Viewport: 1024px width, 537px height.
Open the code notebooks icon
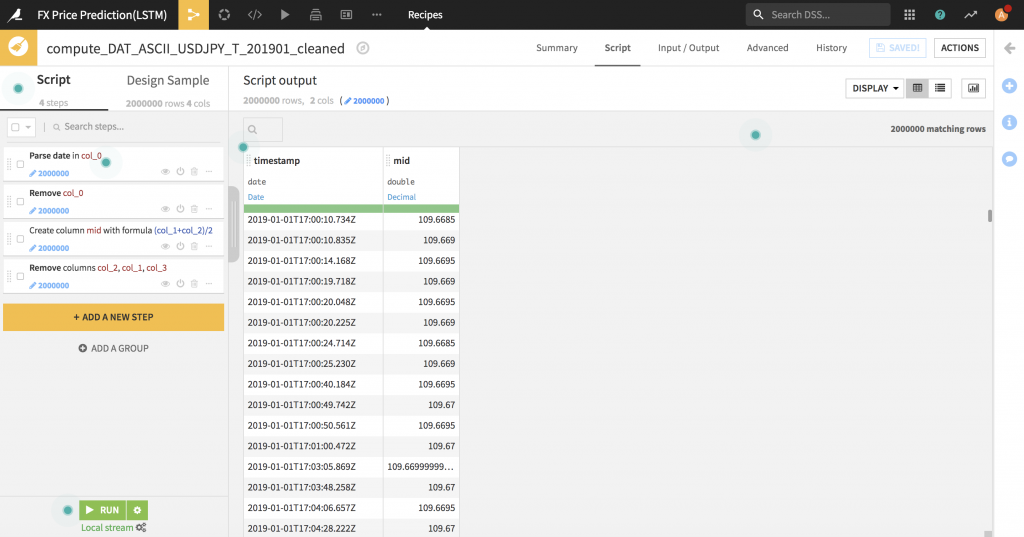pos(255,14)
